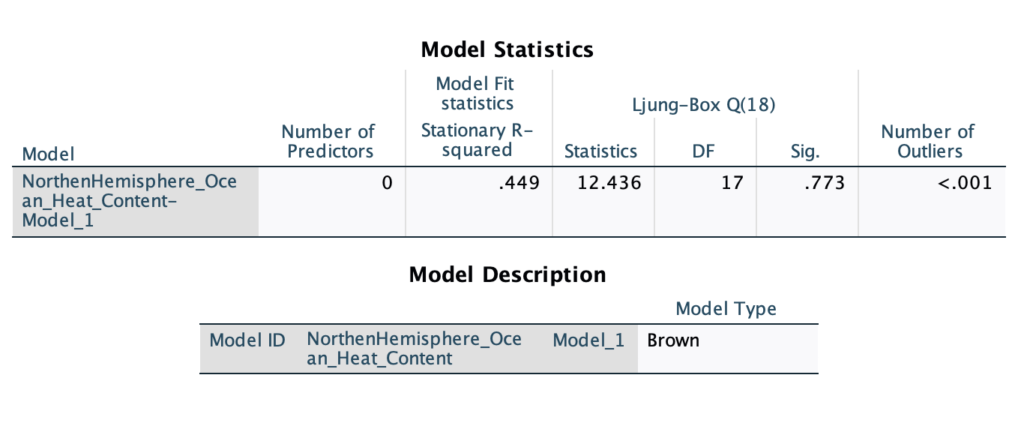This screenshot has height=438, width=1024.
Task: Click the Model Description table title
Action: [507, 275]
